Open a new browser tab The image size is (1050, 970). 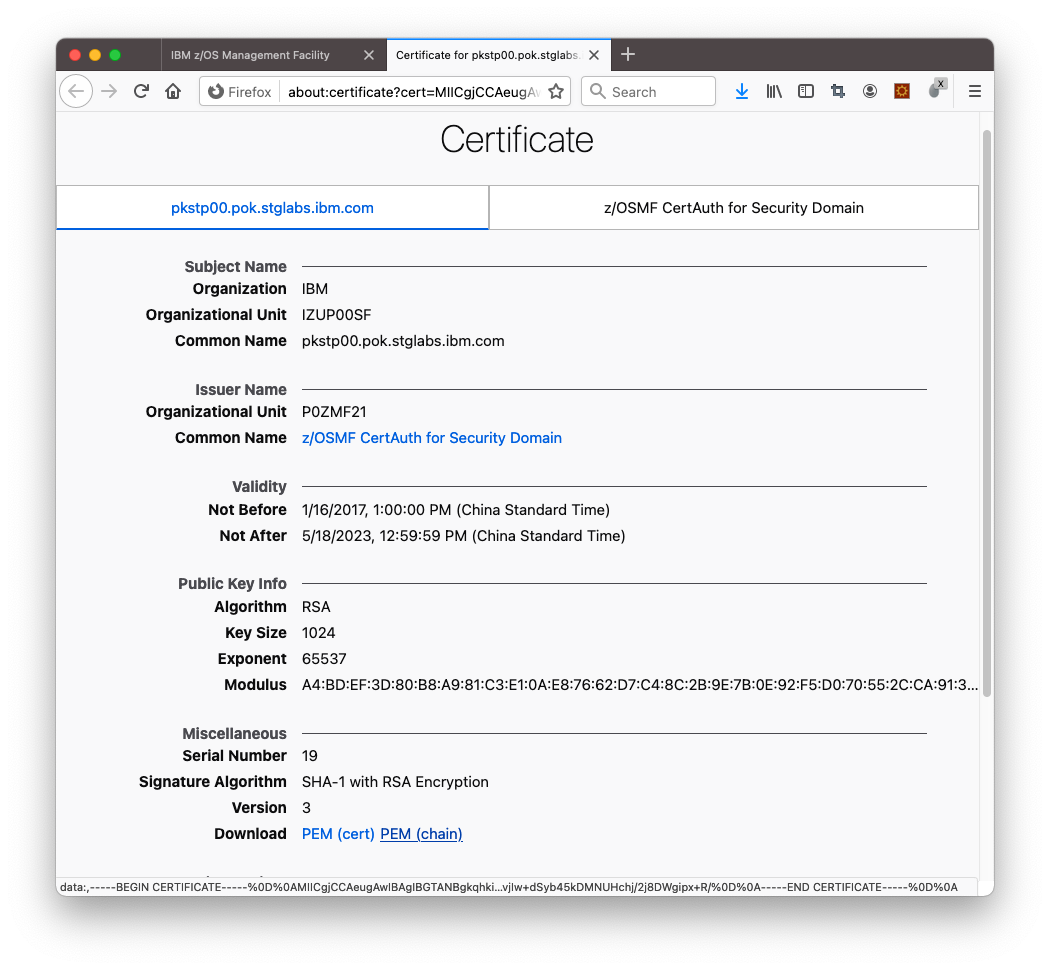tap(627, 54)
